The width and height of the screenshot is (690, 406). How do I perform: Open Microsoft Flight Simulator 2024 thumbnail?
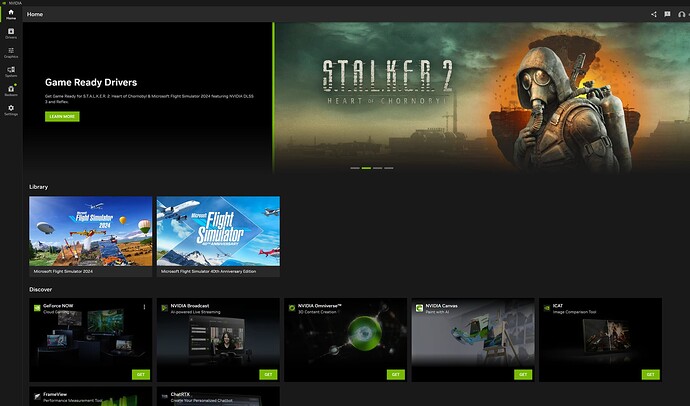(91, 231)
